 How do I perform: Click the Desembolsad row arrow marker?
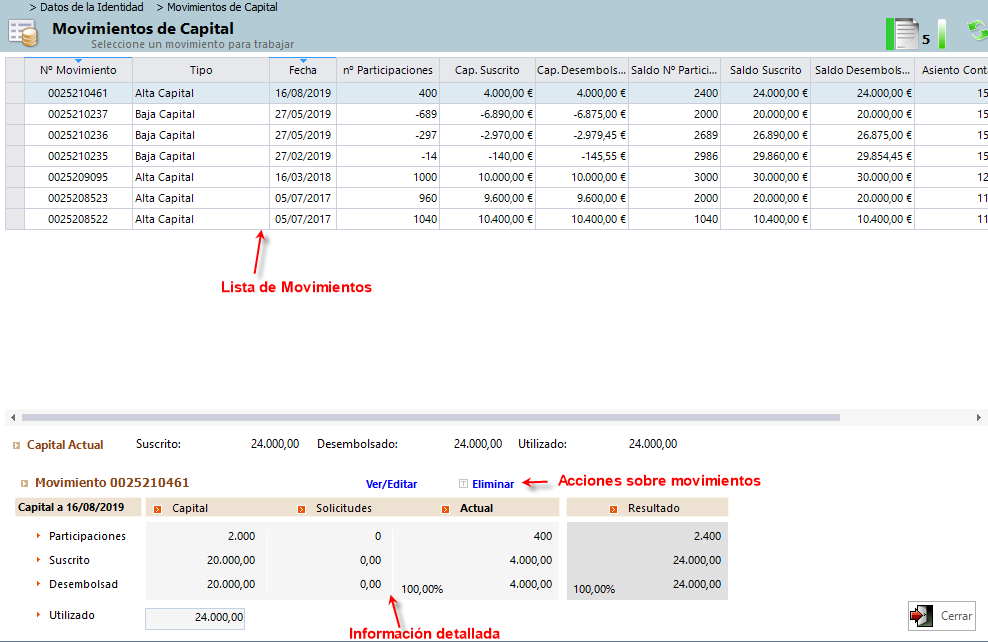pos(38,583)
